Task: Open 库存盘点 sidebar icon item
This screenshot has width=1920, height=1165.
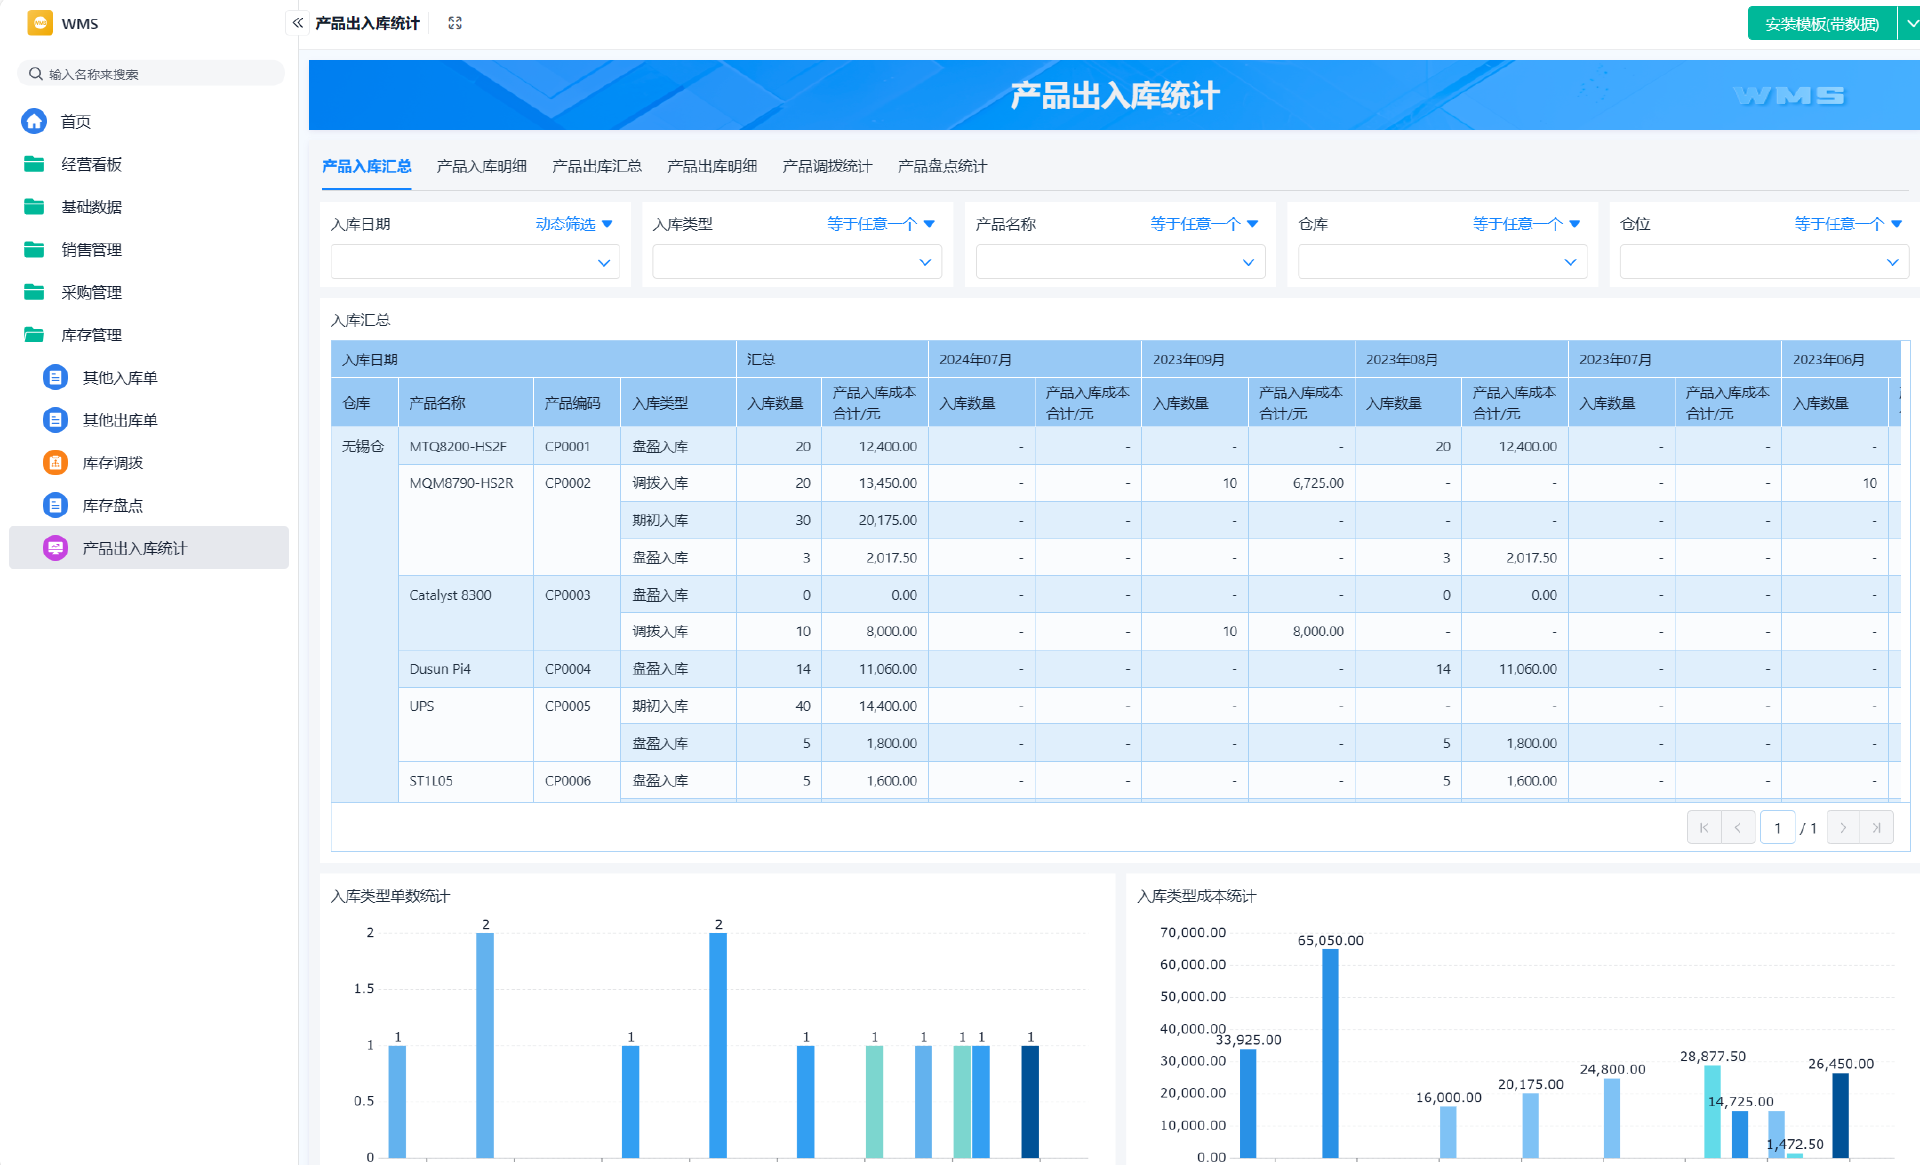Action: pos(56,506)
